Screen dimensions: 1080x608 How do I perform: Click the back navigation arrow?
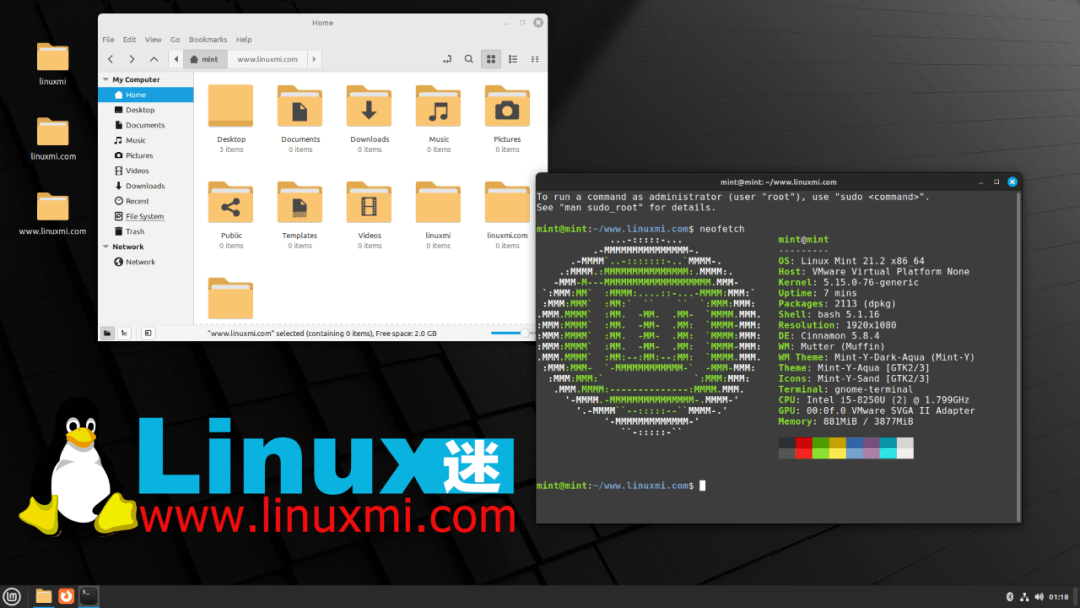(x=110, y=59)
